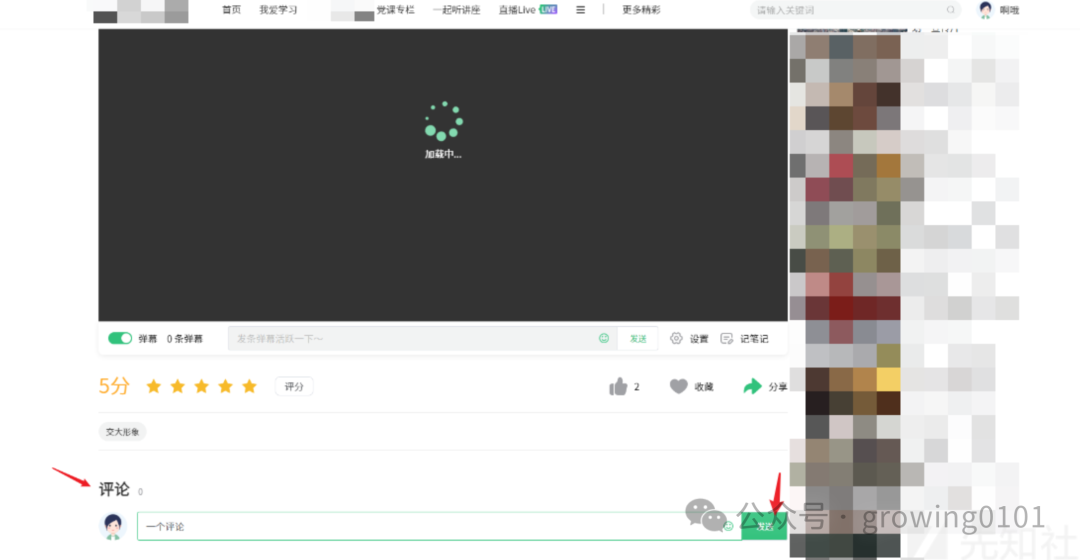Click the 评分 button
Screen dimensions: 1080x560
tap(294, 386)
